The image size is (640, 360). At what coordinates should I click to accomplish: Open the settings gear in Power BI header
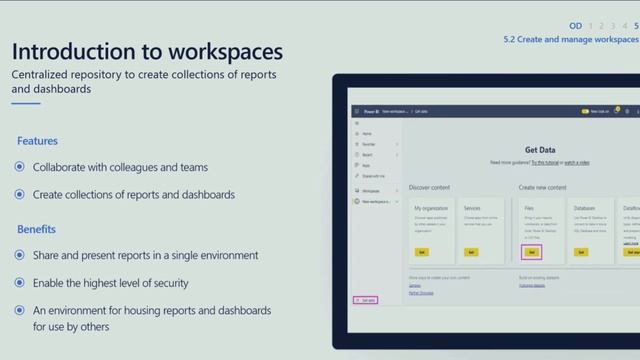click(x=627, y=111)
